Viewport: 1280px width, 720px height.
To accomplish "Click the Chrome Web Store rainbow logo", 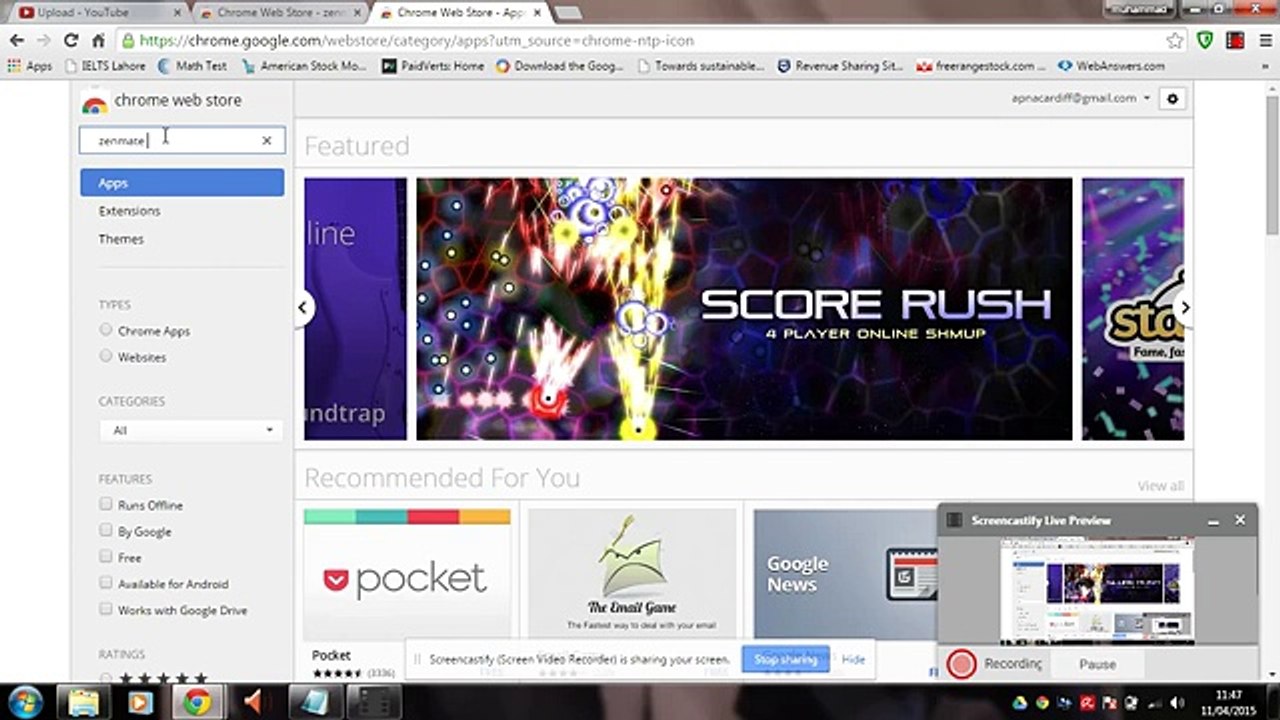I will click(95, 103).
